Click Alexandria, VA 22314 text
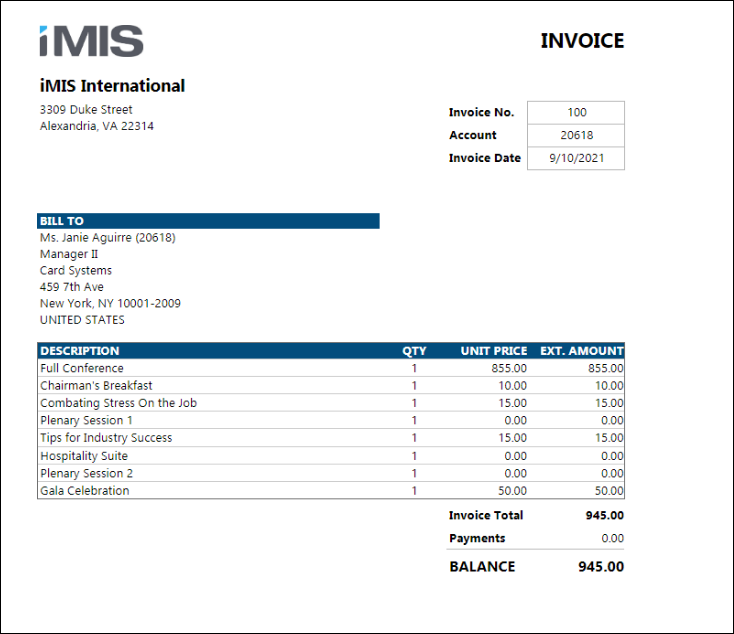Screen dimensions: 734x634 97,126
